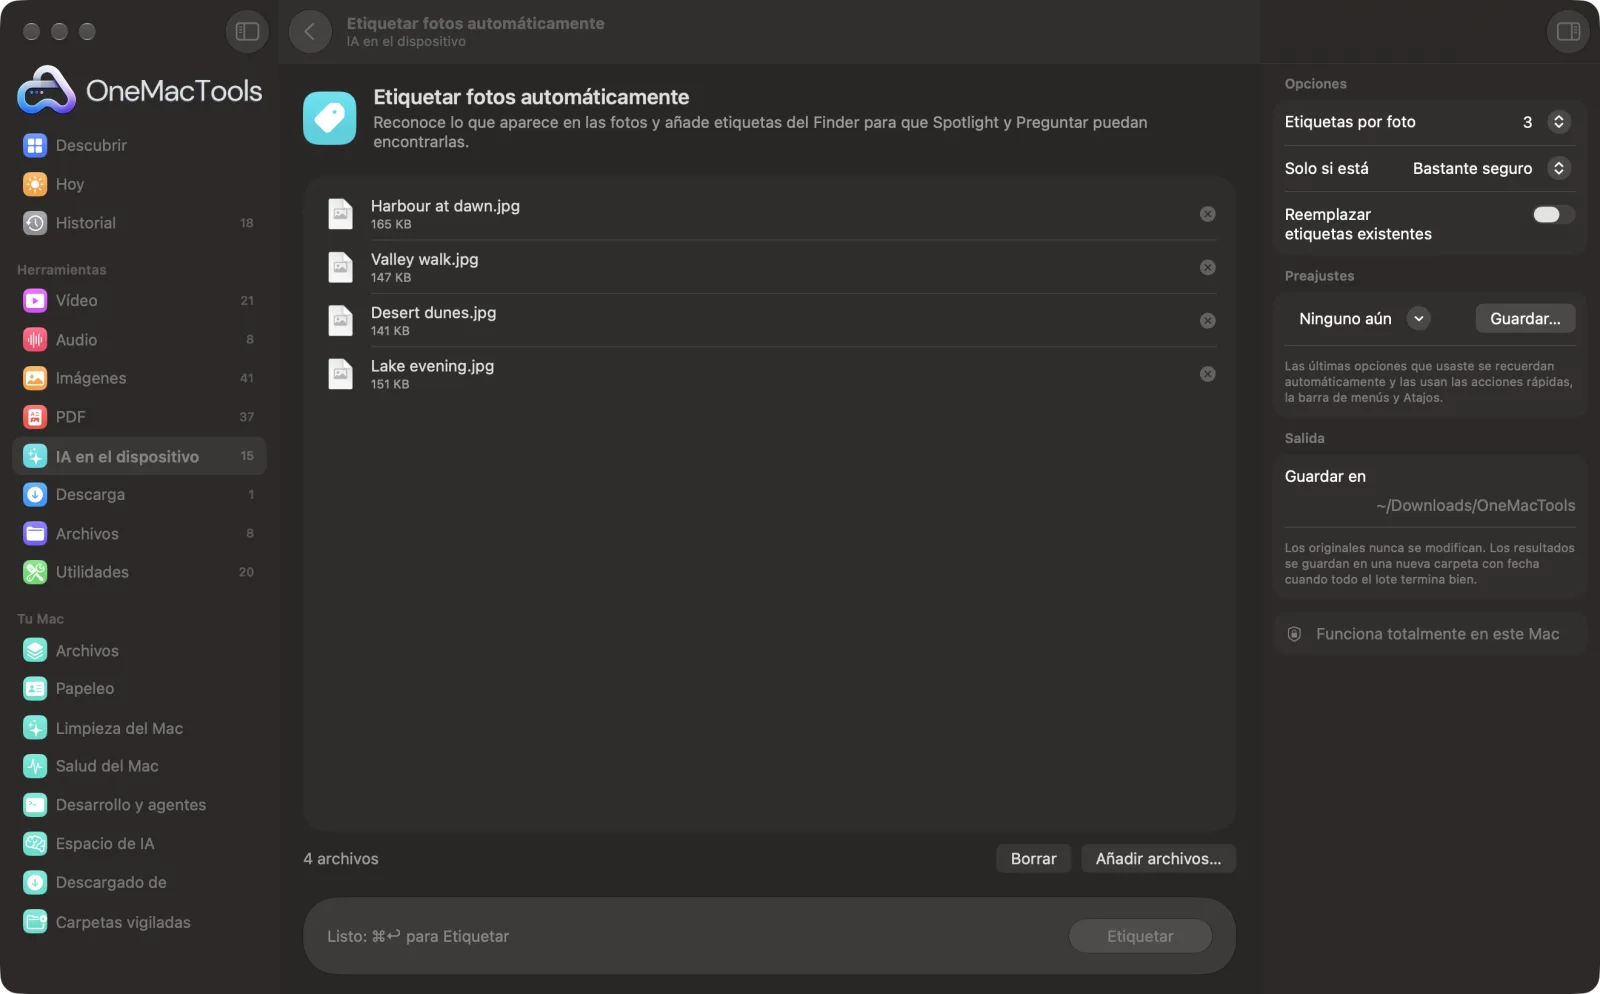Go back using the chevron button
The width and height of the screenshot is (1600, 994).
pos(310,31)
